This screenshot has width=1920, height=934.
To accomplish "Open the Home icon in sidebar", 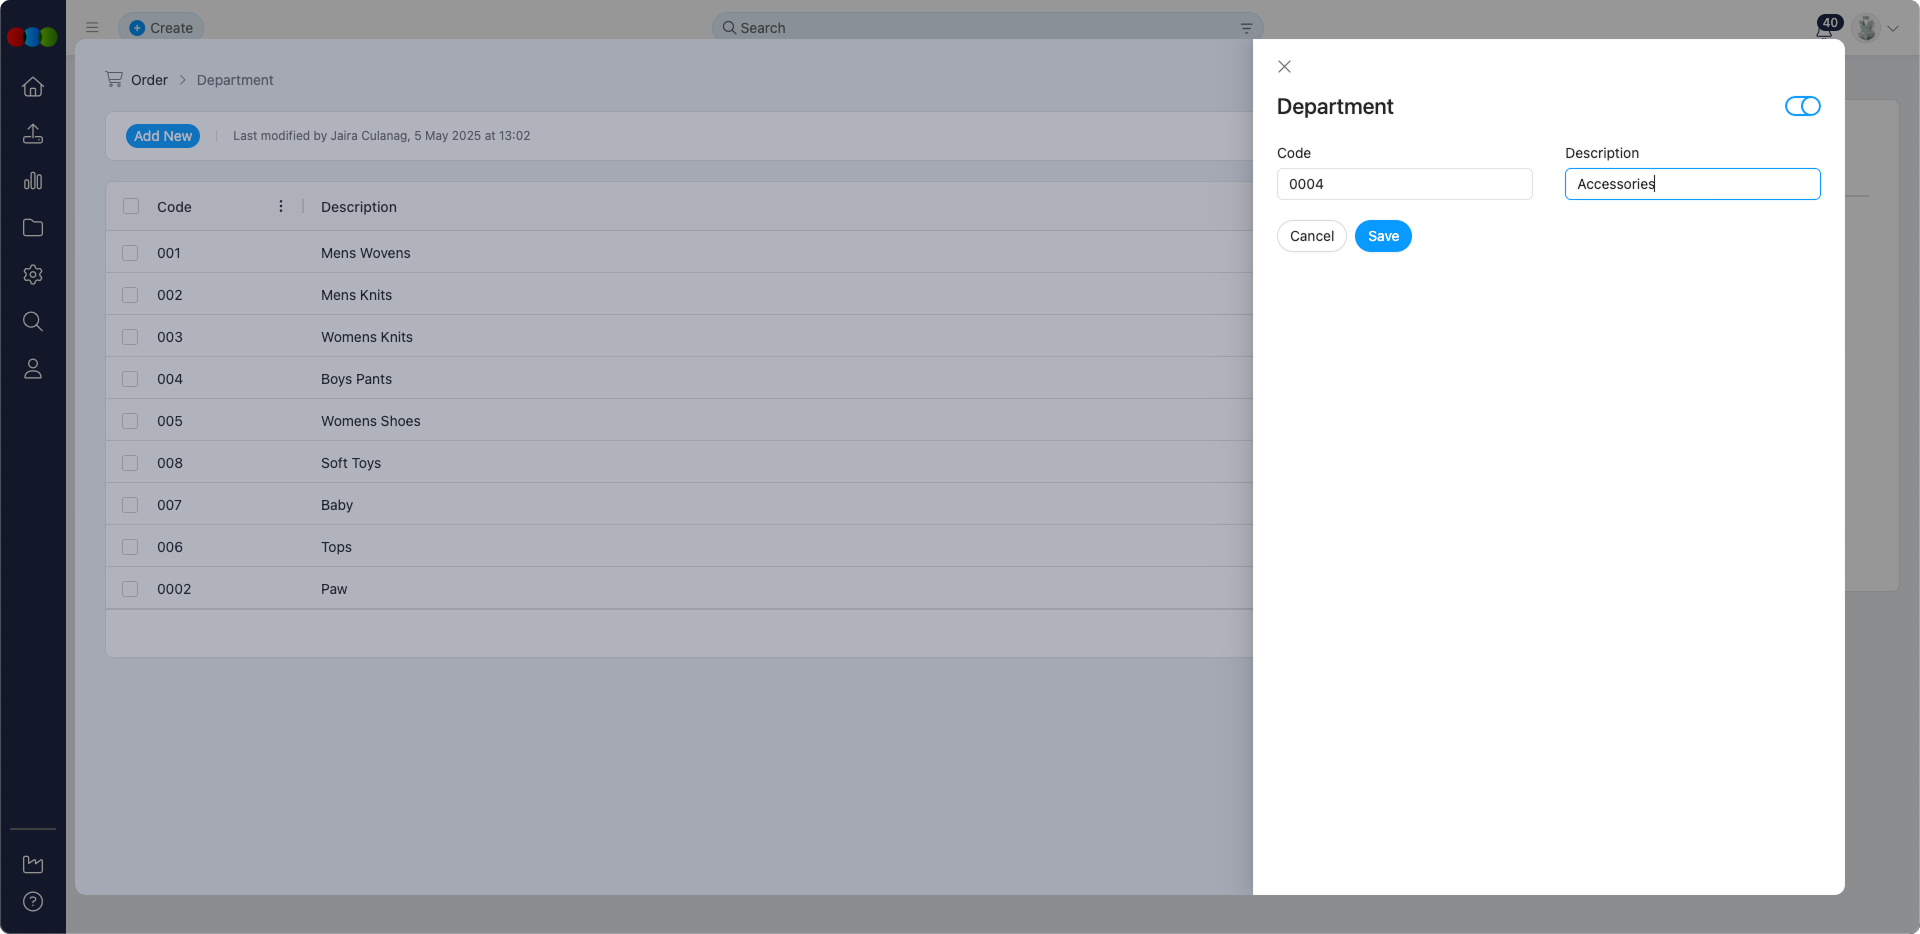I will coord(33,87).
